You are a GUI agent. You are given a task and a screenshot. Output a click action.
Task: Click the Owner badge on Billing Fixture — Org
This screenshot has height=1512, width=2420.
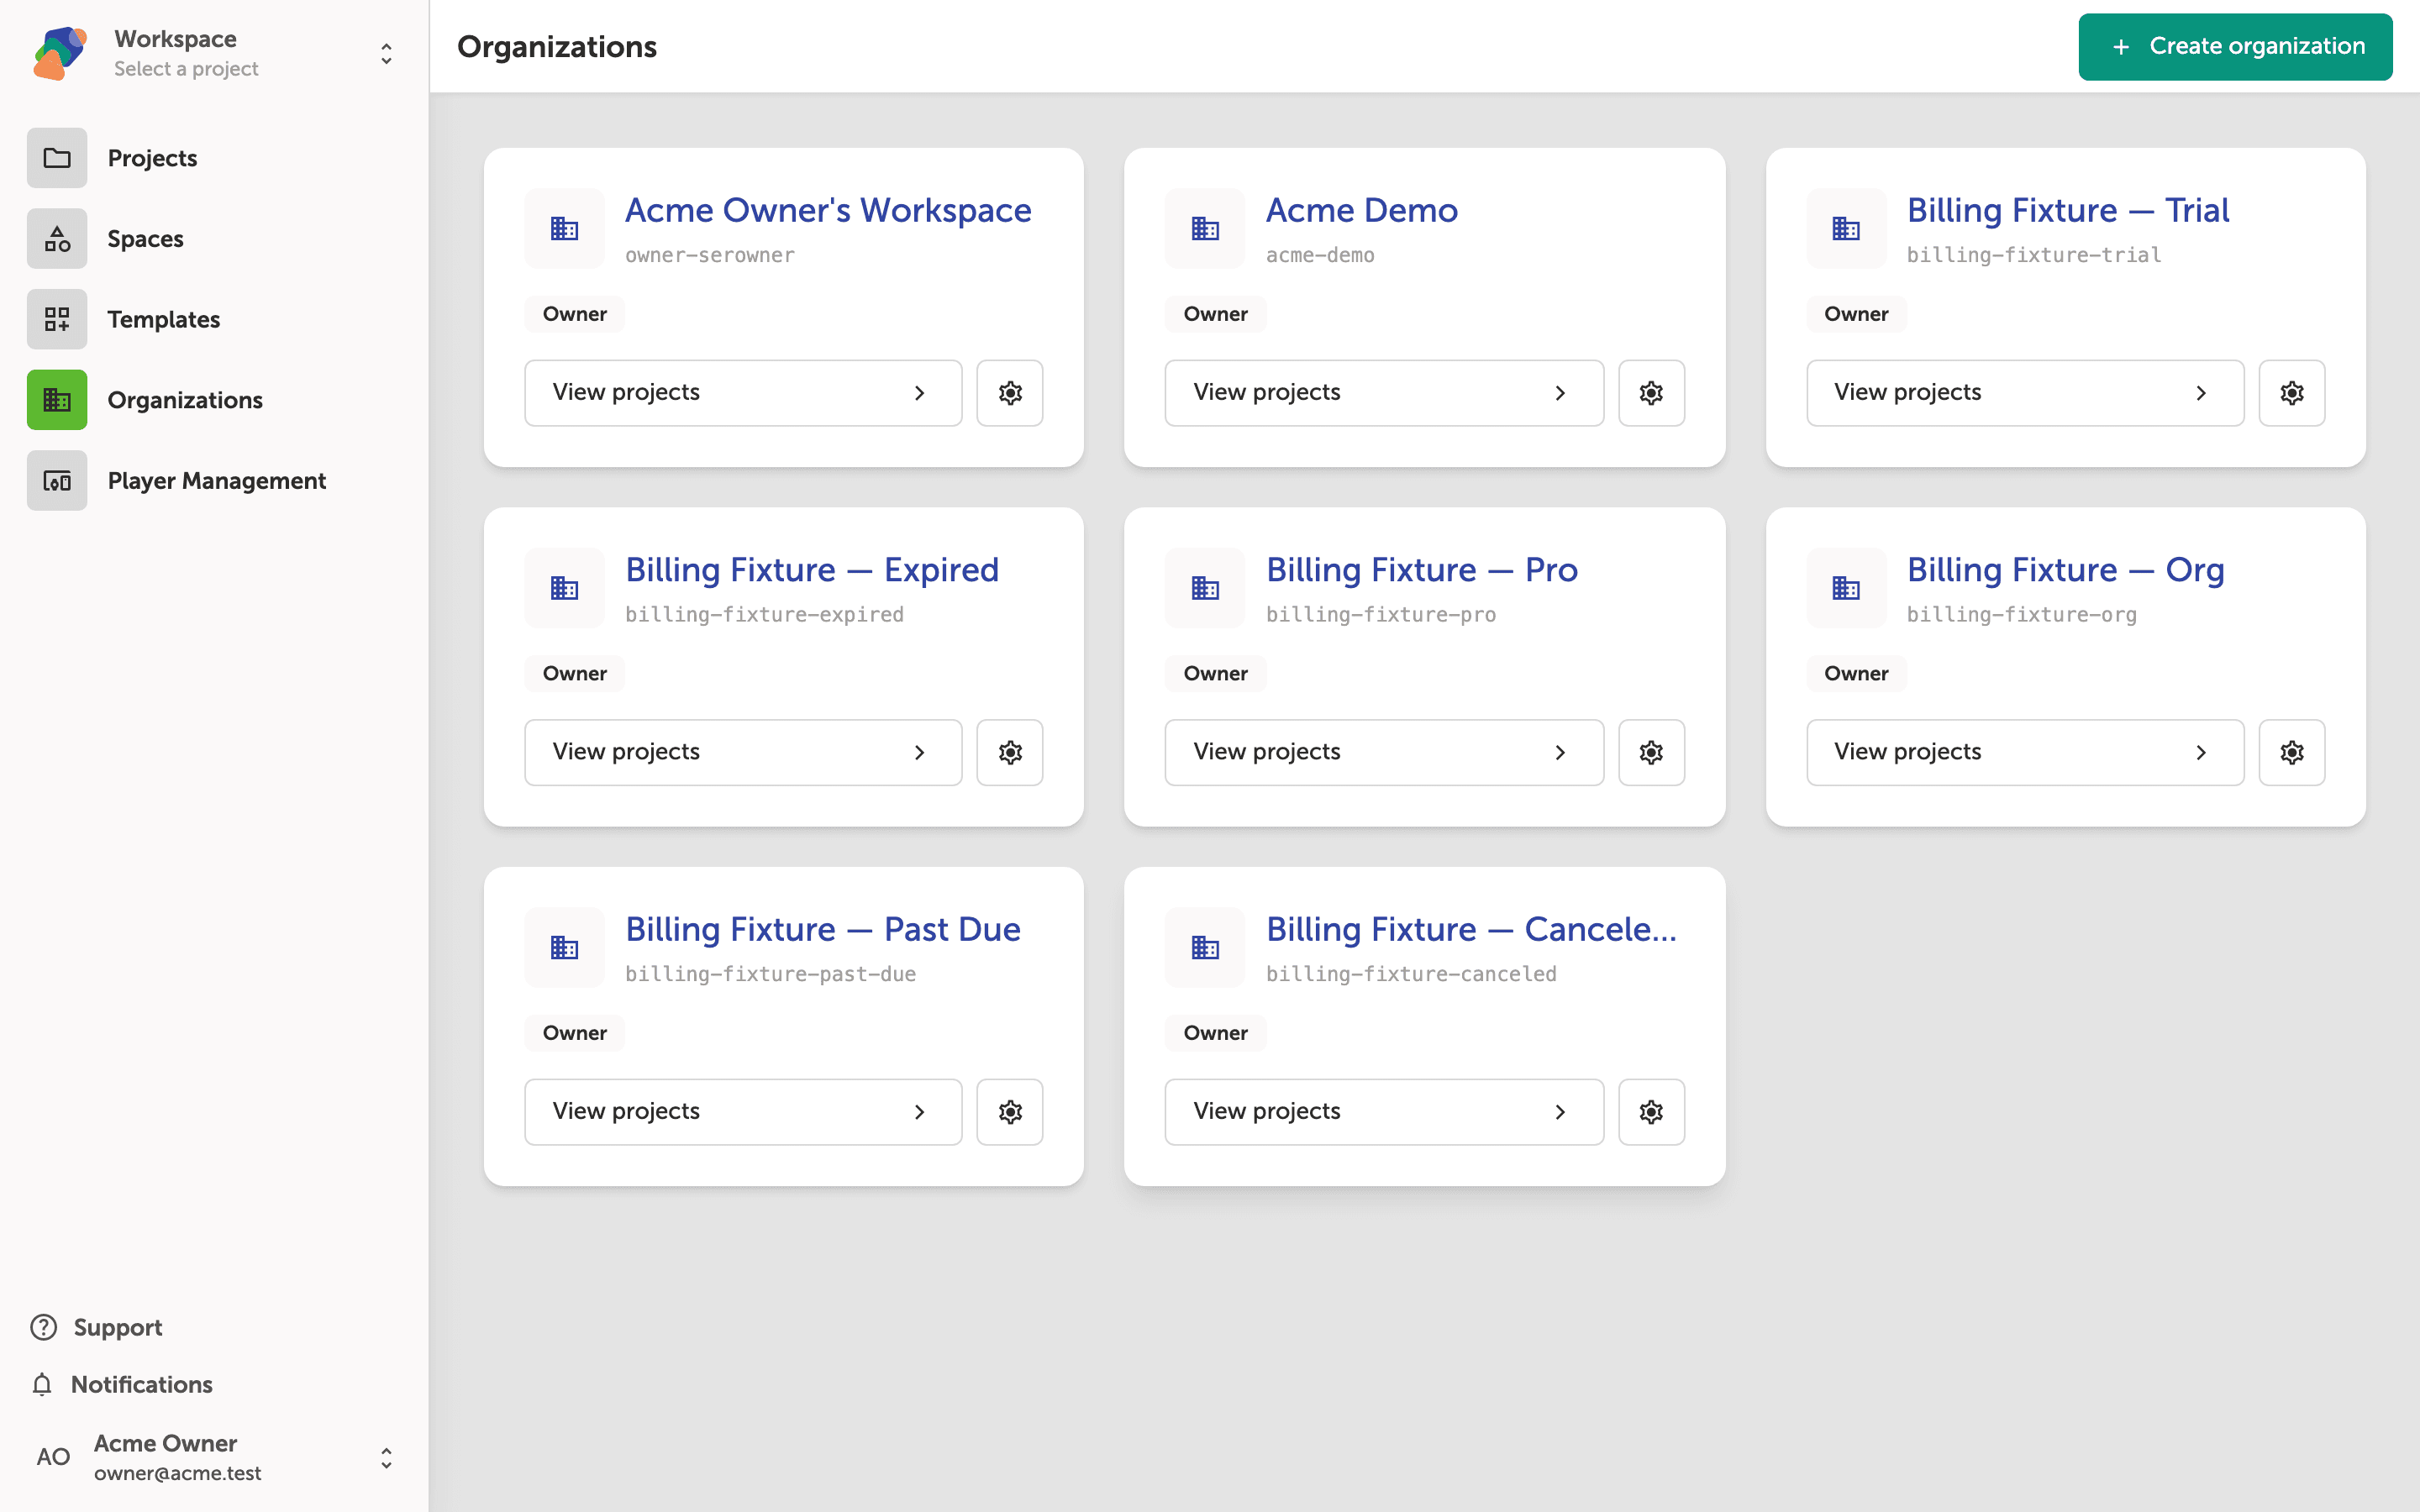[x=1856, y=673]
